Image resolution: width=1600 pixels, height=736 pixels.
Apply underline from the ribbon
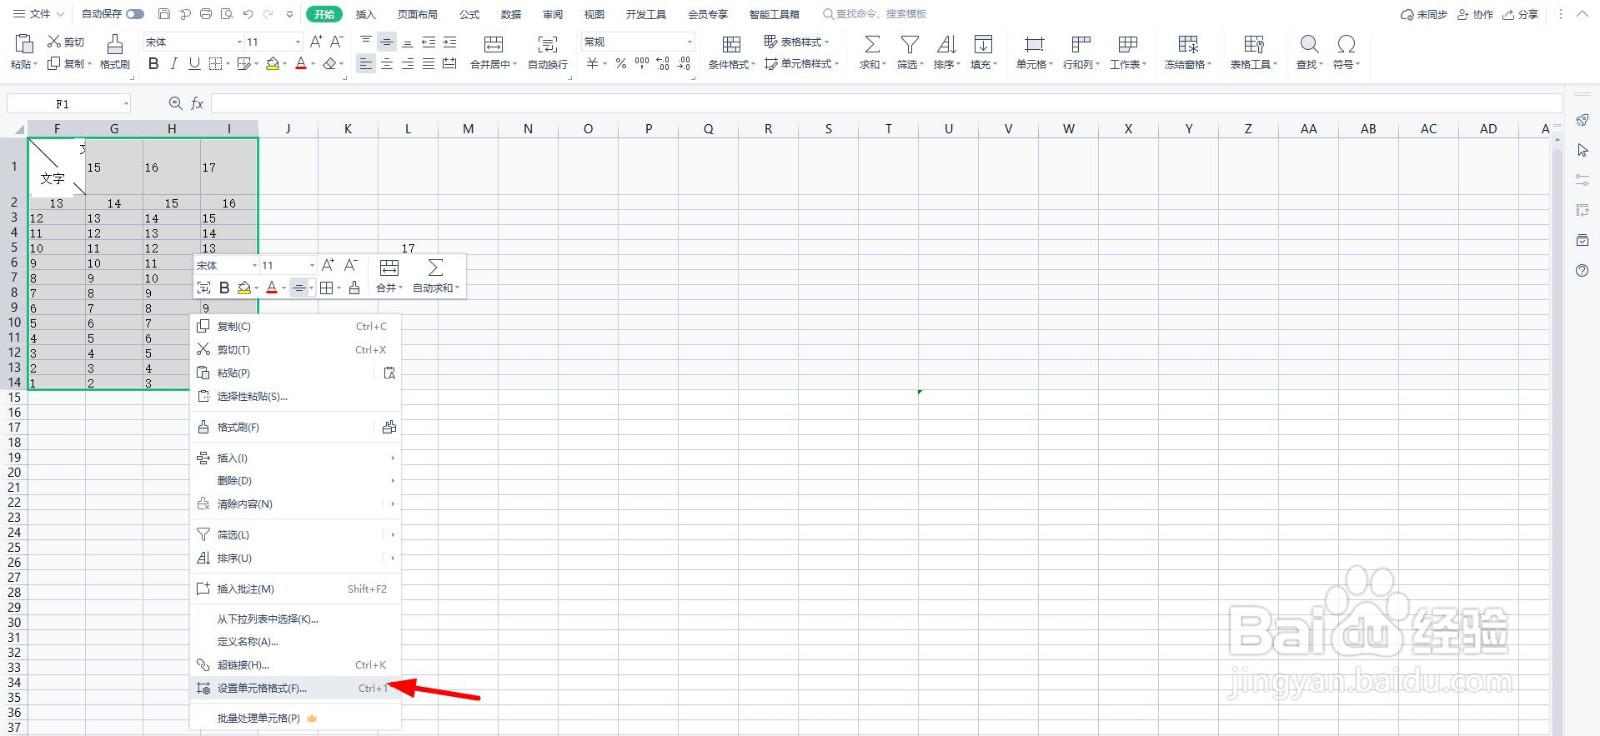[194, 63]
